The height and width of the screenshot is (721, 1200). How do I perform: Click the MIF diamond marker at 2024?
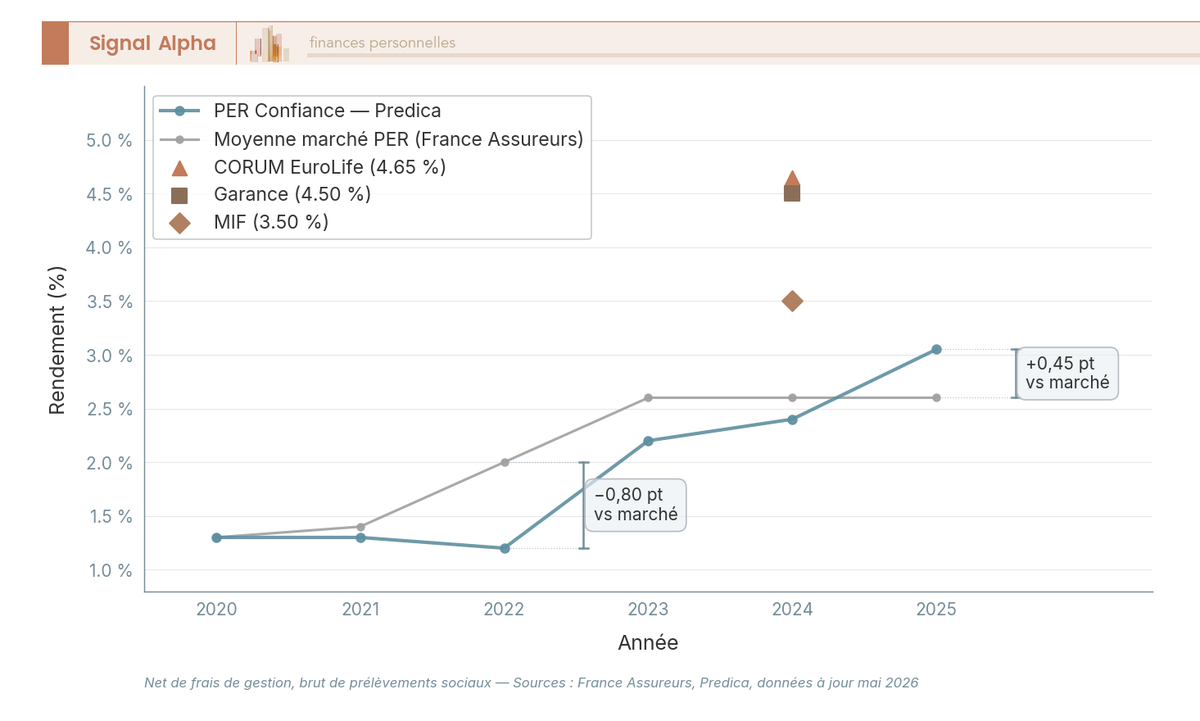pyautogui.click(x=792, y=301)
